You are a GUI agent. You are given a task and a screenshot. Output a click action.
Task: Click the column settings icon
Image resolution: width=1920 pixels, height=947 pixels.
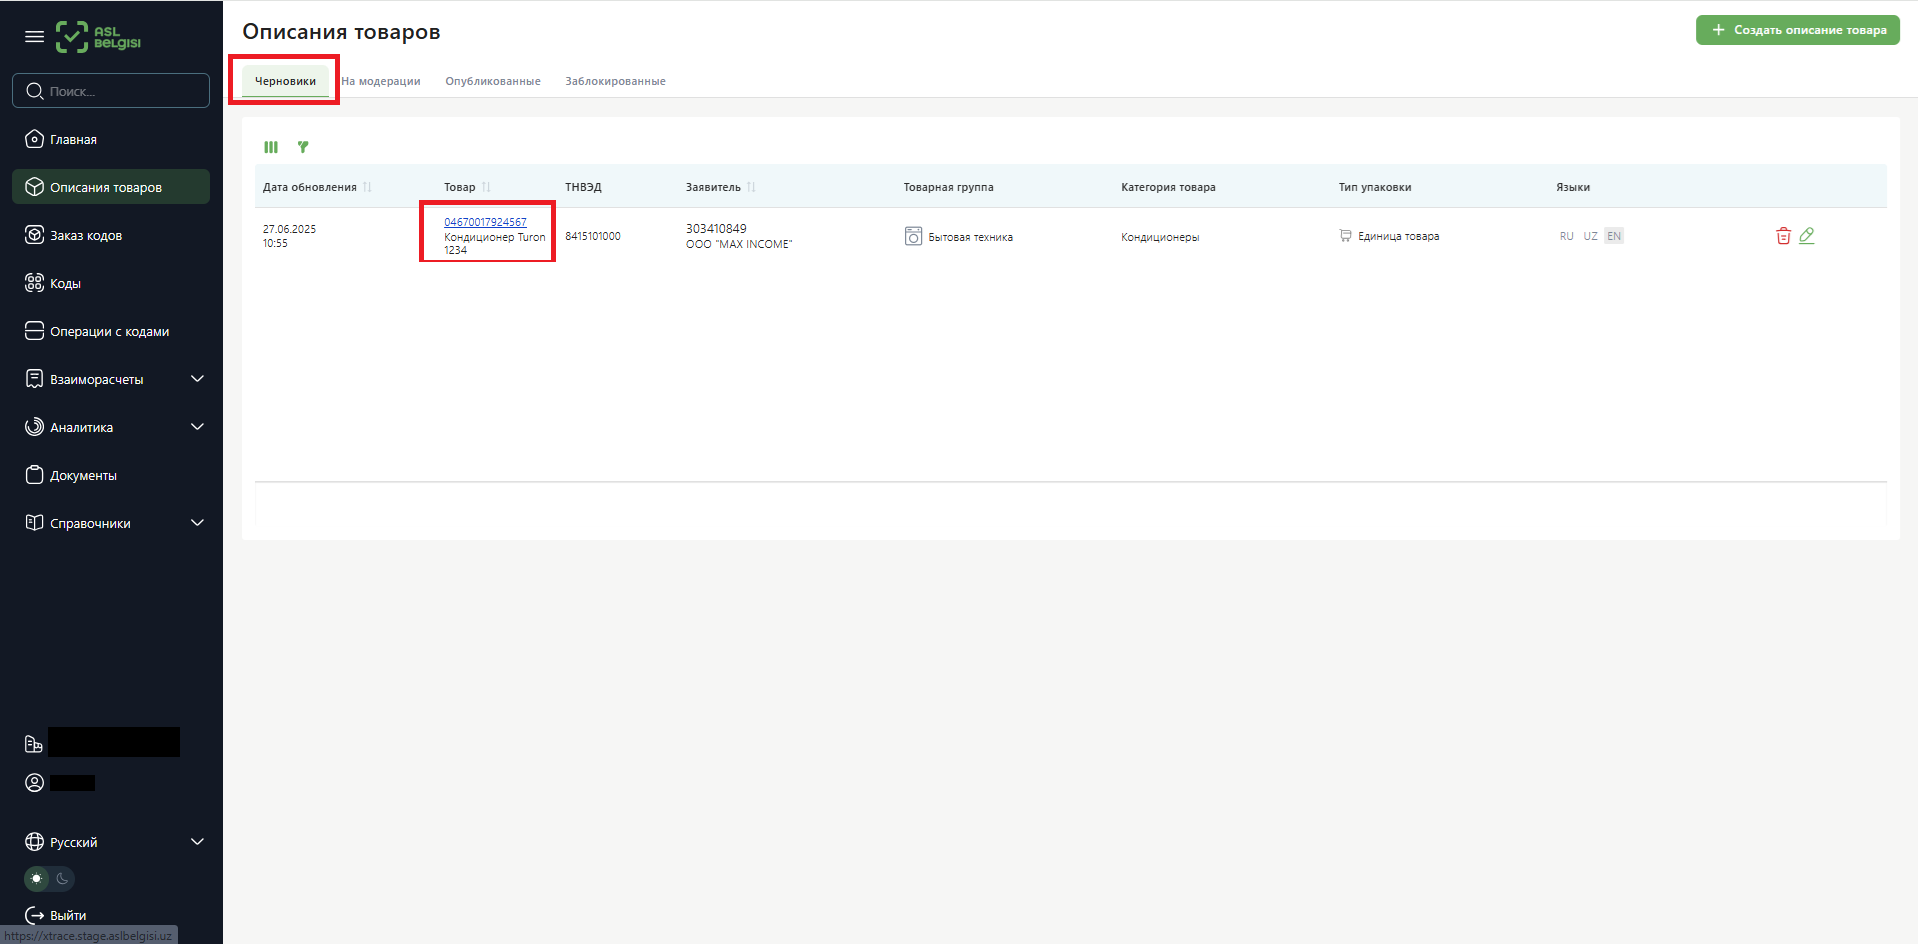coord(271,147)
